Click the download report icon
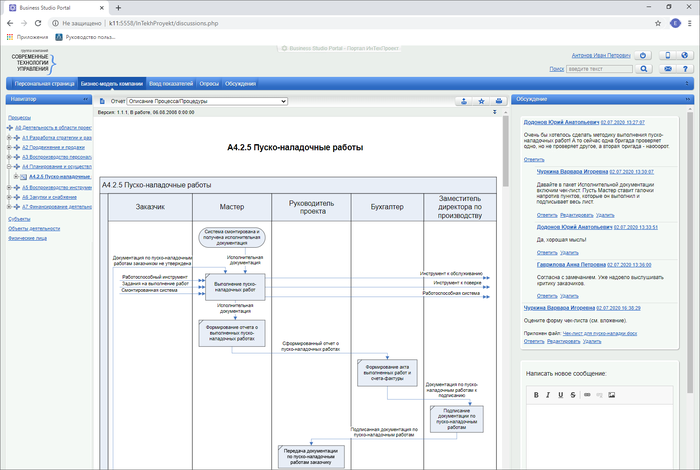Image resolution: width=700 pixels, height=470 pixels. click(x=464, y=101)
